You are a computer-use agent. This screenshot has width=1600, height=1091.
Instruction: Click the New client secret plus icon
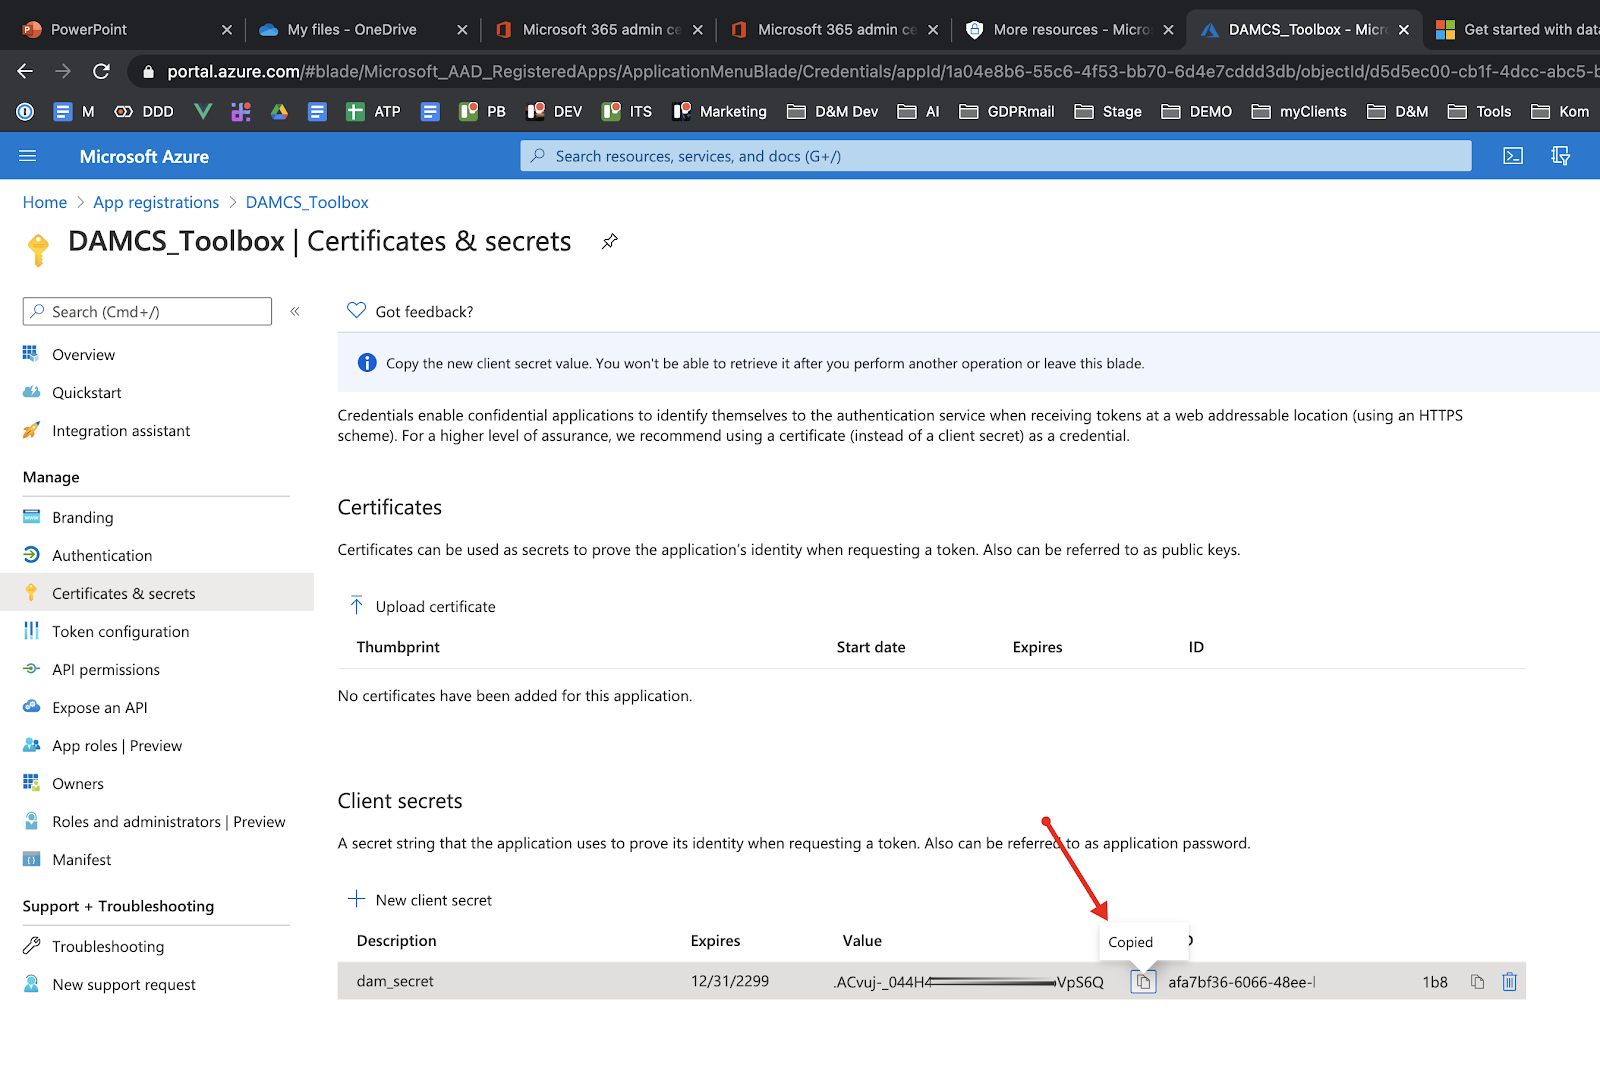[356, 899]
